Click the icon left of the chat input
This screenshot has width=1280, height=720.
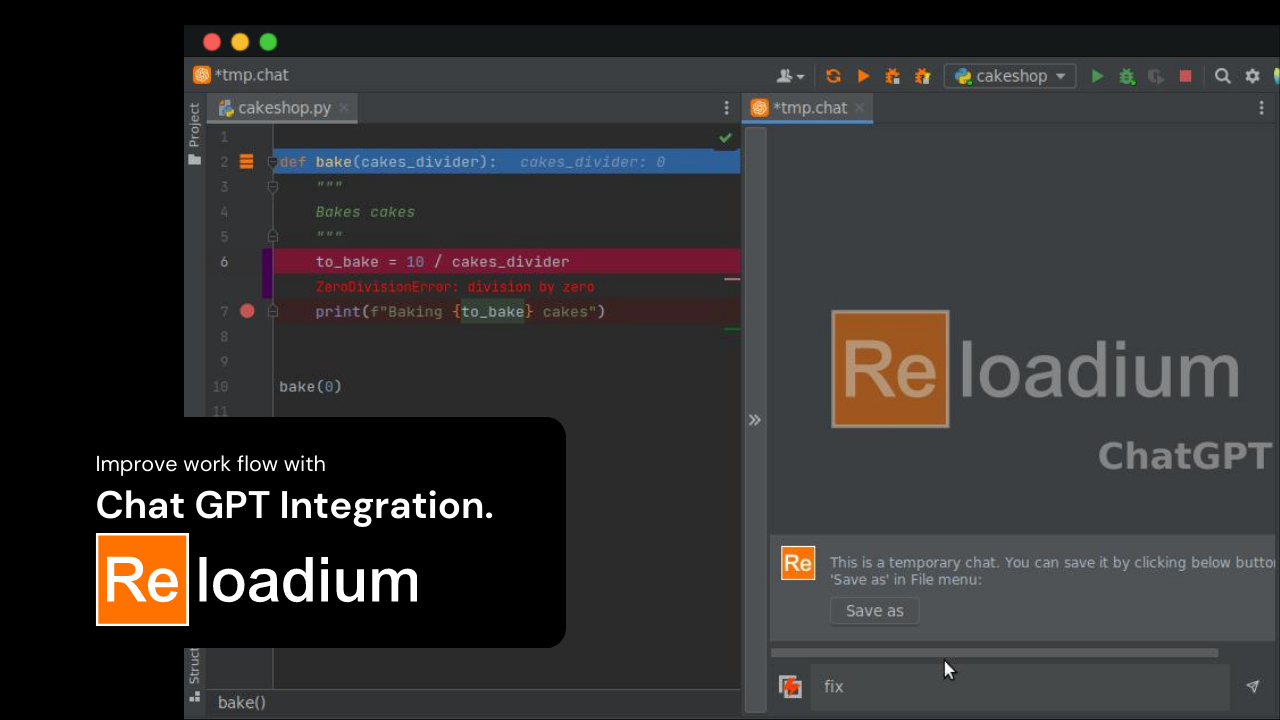tap(791, 687)
